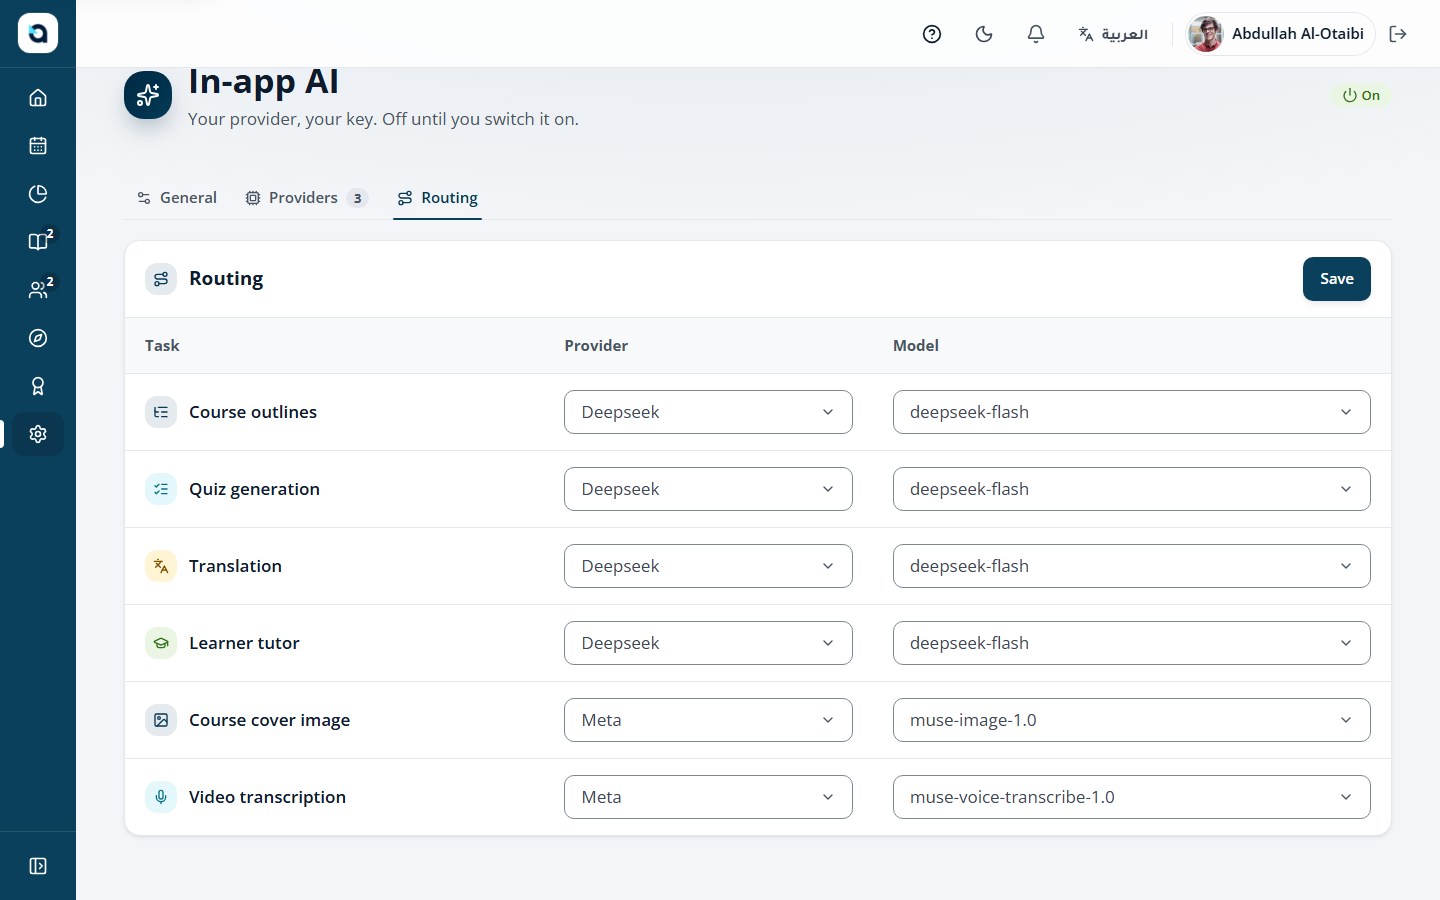Toggle the In-app AI On switch

coord(1361,95)
